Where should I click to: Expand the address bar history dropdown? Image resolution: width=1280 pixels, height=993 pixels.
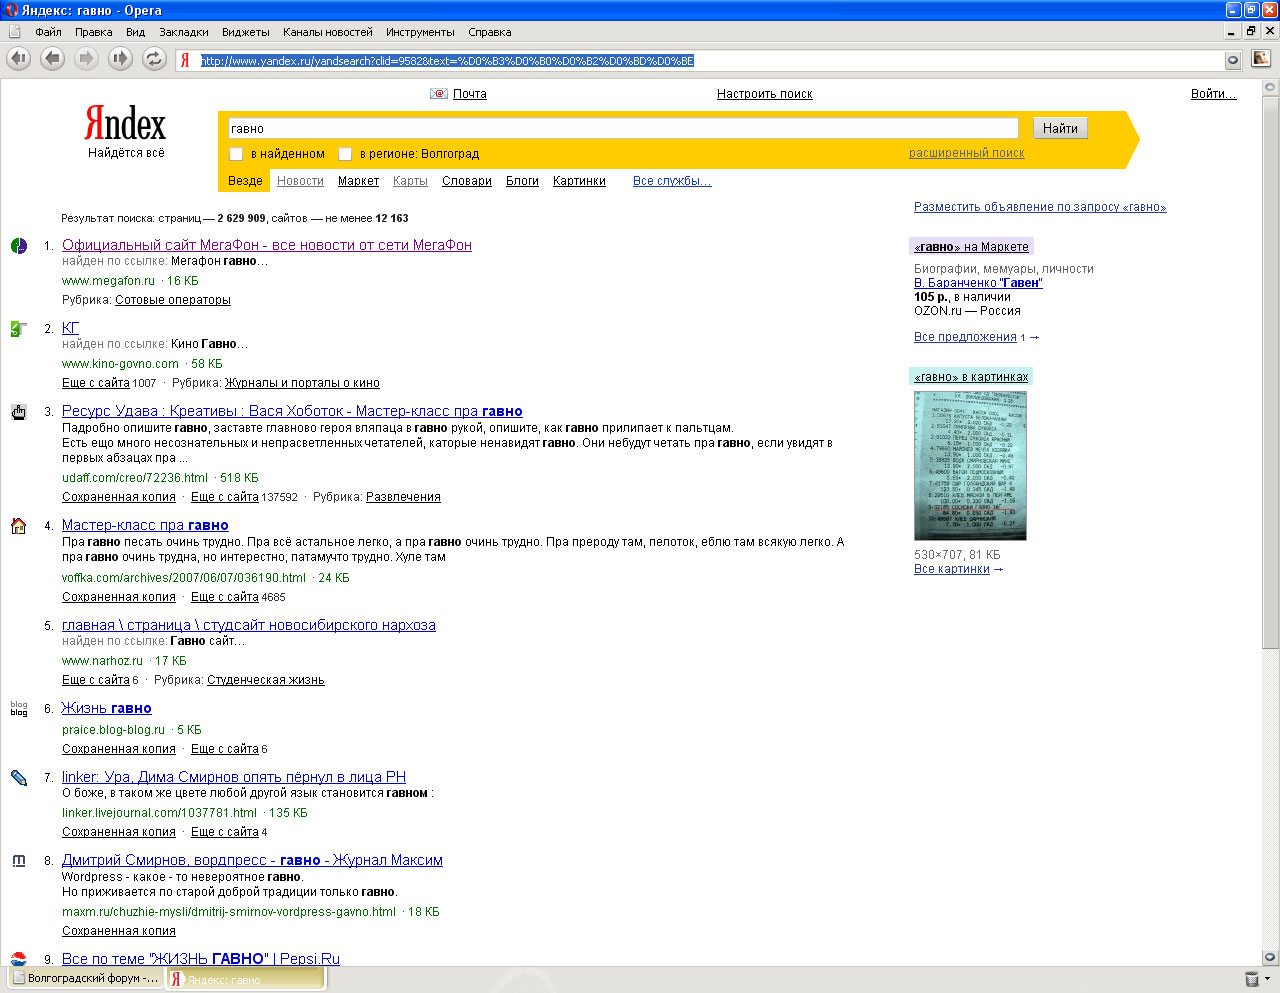pos(1233,60)
